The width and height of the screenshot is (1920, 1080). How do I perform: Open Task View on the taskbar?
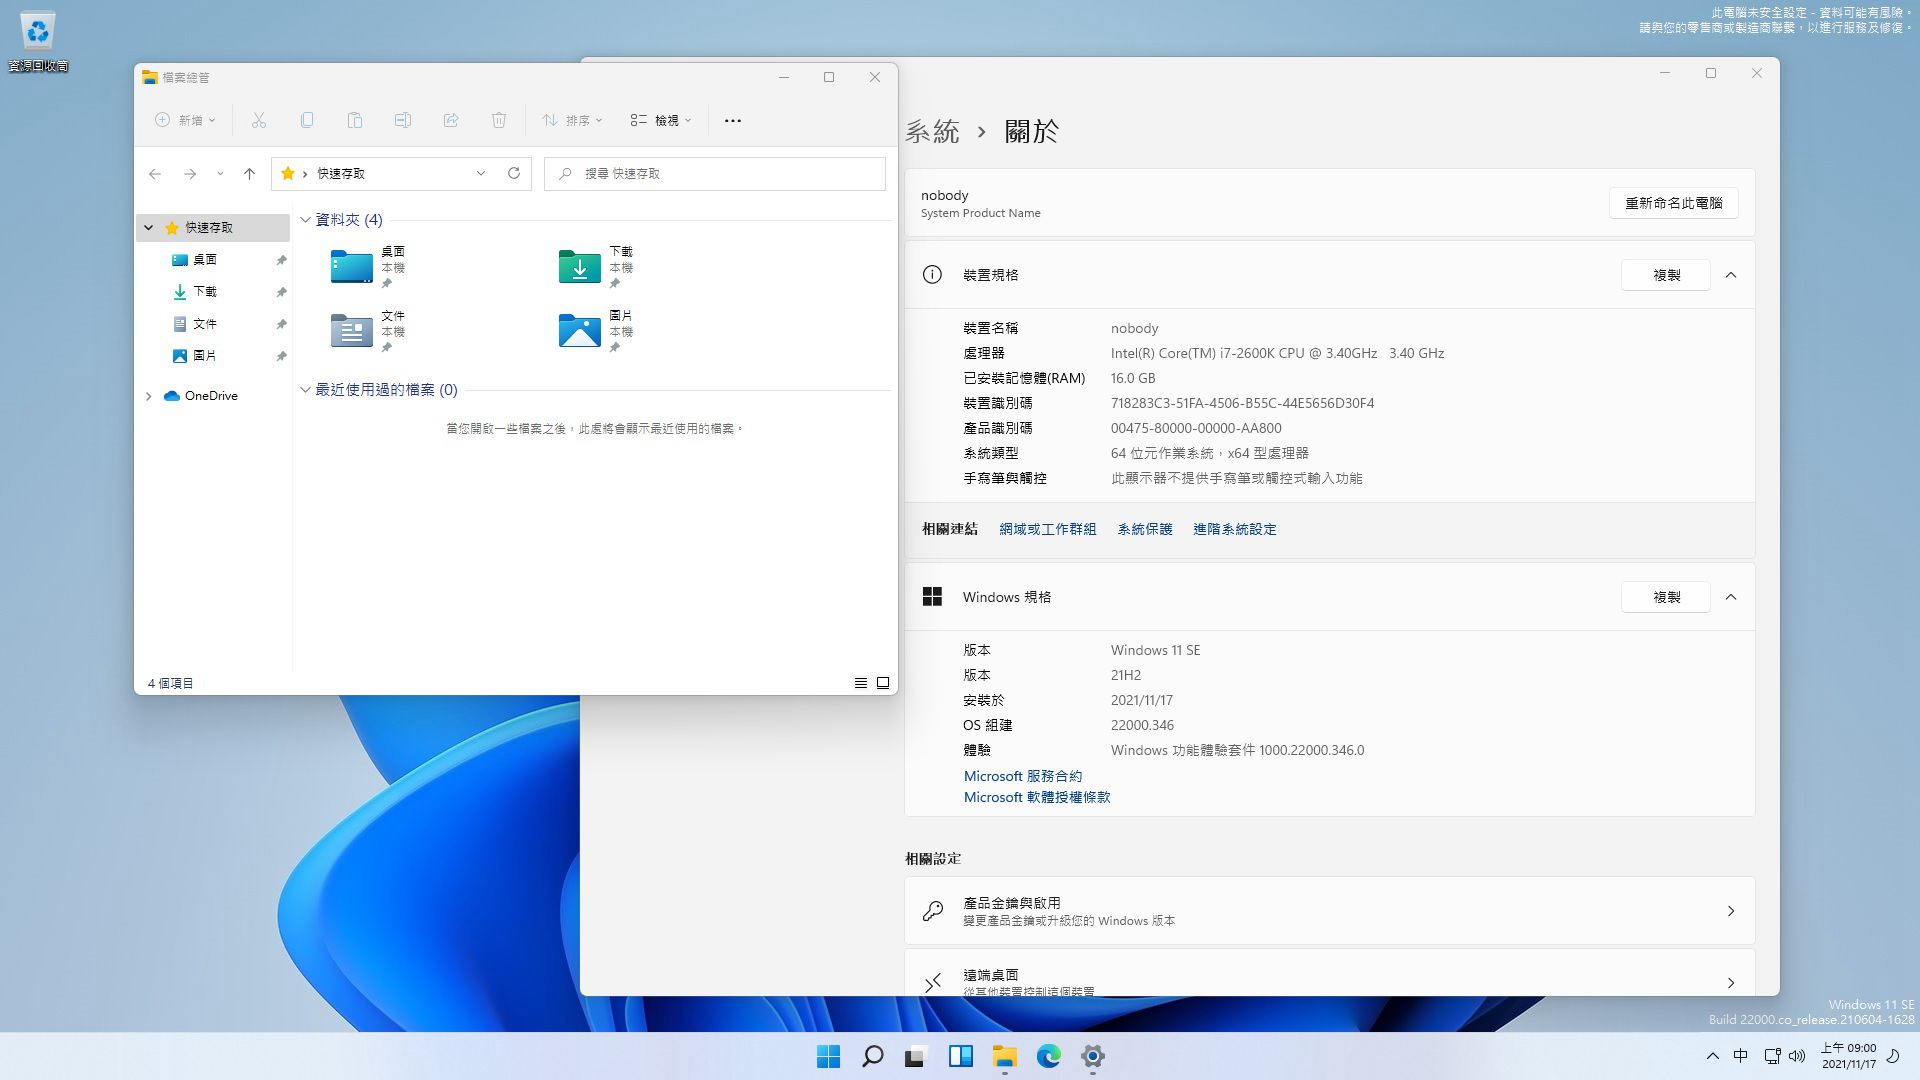(x=917, y=1056)
